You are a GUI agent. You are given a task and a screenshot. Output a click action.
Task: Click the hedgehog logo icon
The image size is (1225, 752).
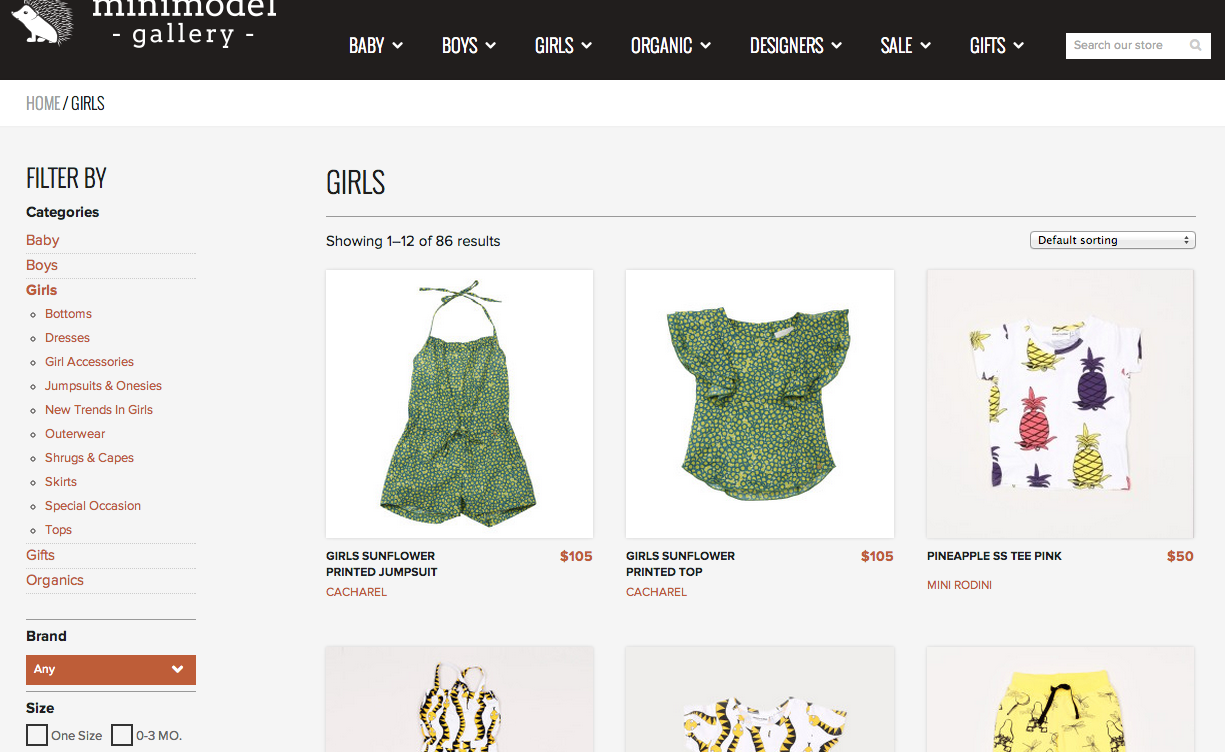click(x=41, y=23)
